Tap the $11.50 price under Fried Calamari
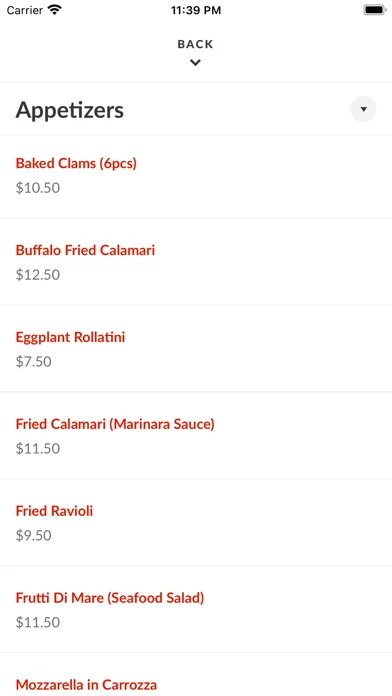Viewport: 392px width, 696px height. coord(38,449)
